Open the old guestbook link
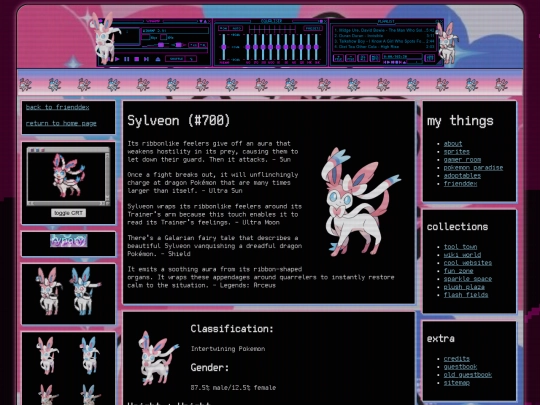 click(x=468, y=374)
